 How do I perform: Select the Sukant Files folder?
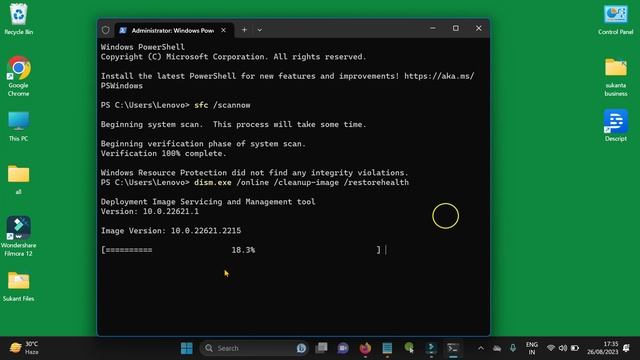[18, 287]
